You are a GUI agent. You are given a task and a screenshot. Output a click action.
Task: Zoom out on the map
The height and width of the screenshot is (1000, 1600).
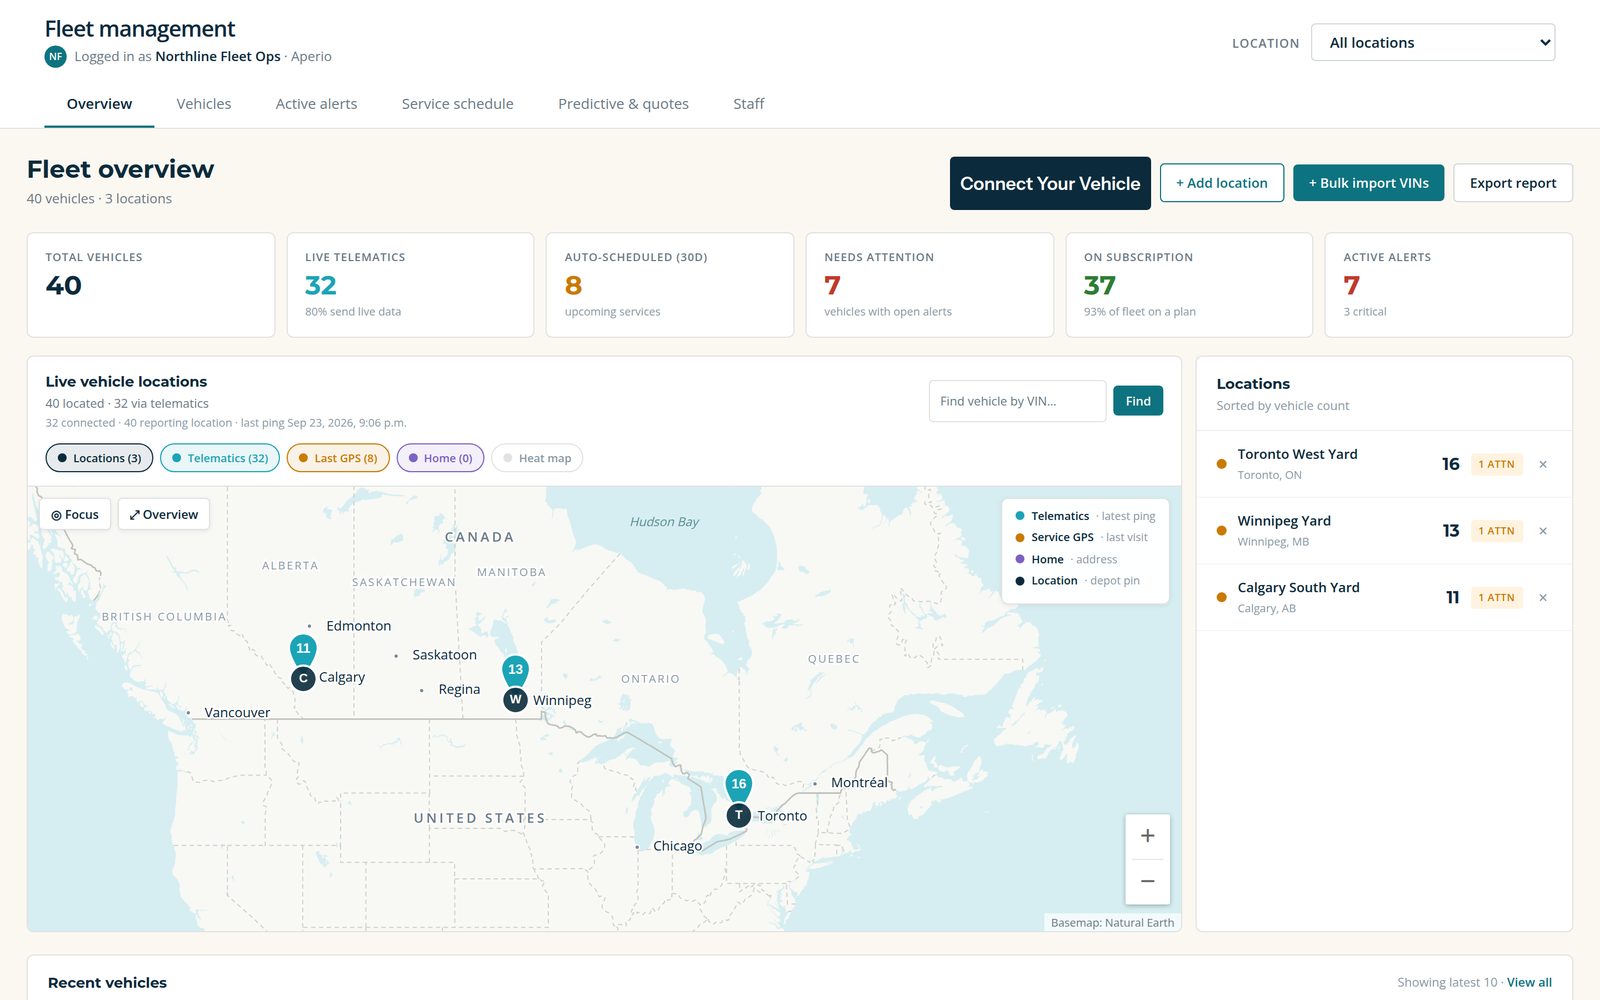point(1147,881)
